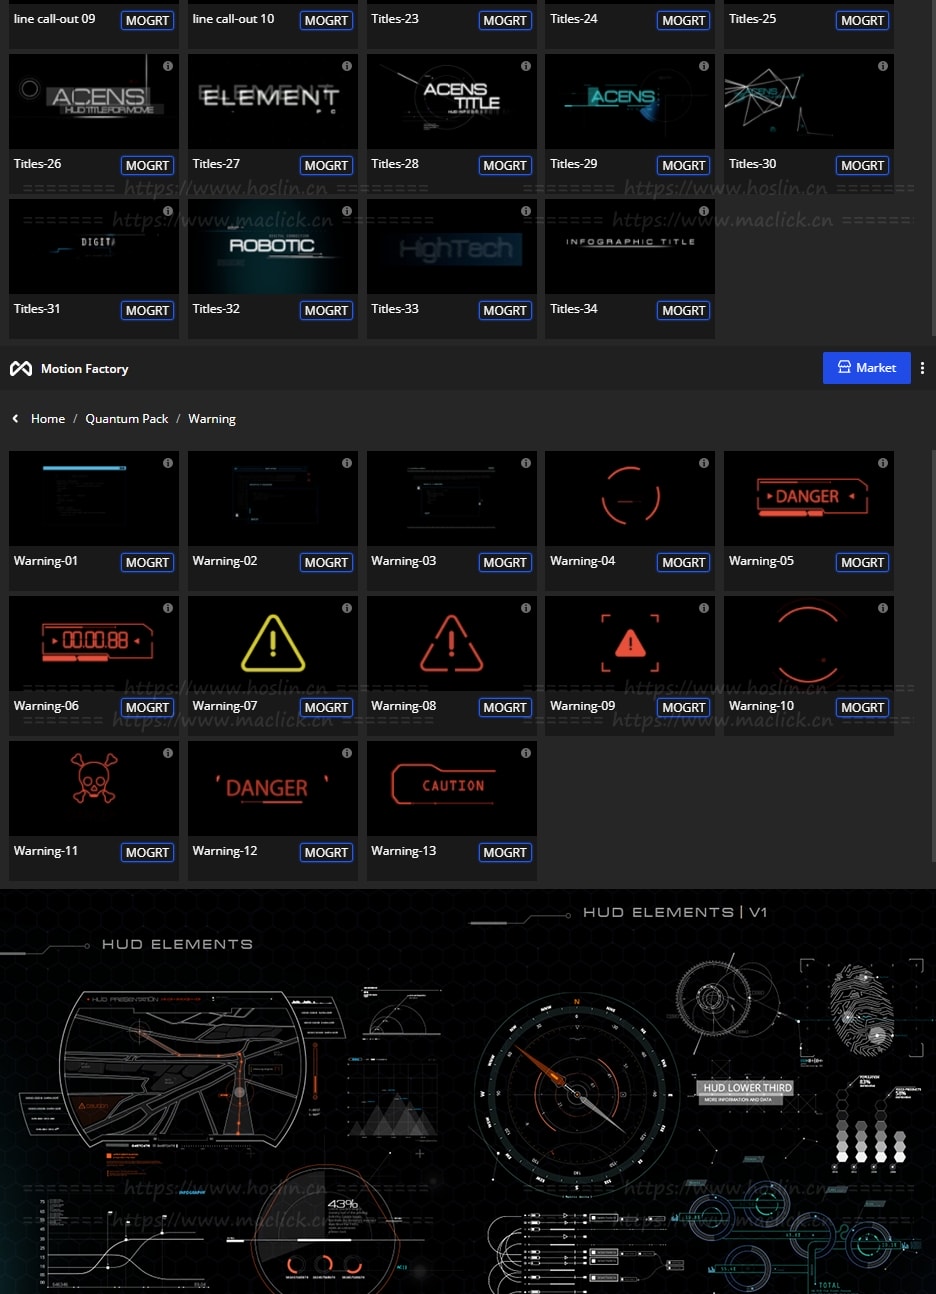Viewport: 936px width, 1294px height.
Task: Show info for Warning-12 preset
Action: coord(347,753)
